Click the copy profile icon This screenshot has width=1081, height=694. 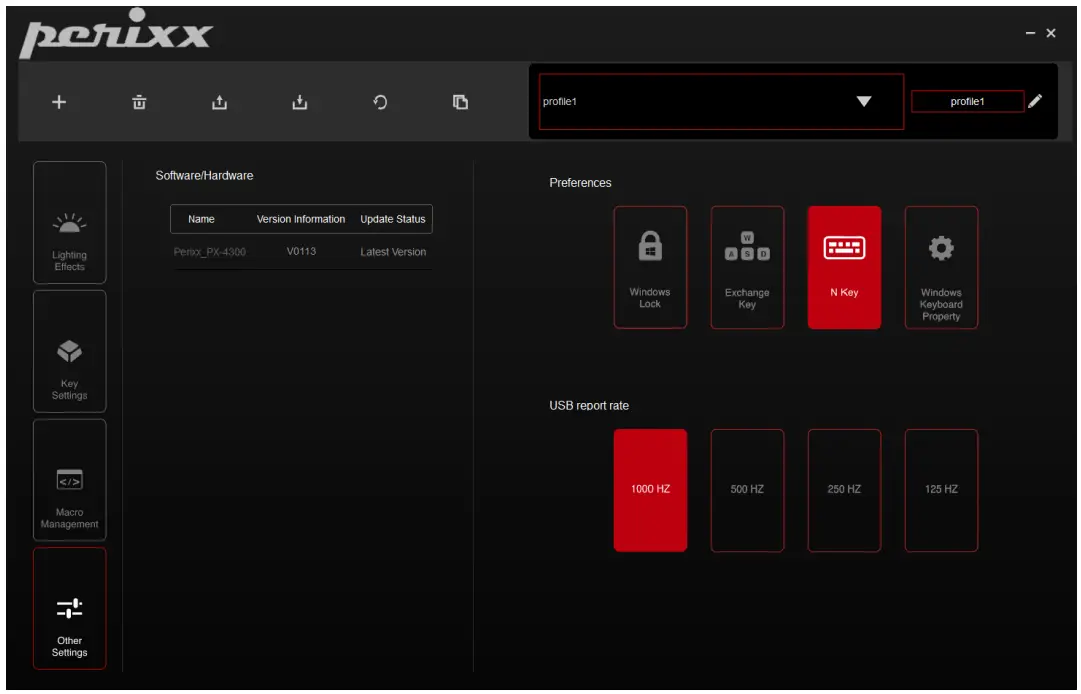point(460,102)
